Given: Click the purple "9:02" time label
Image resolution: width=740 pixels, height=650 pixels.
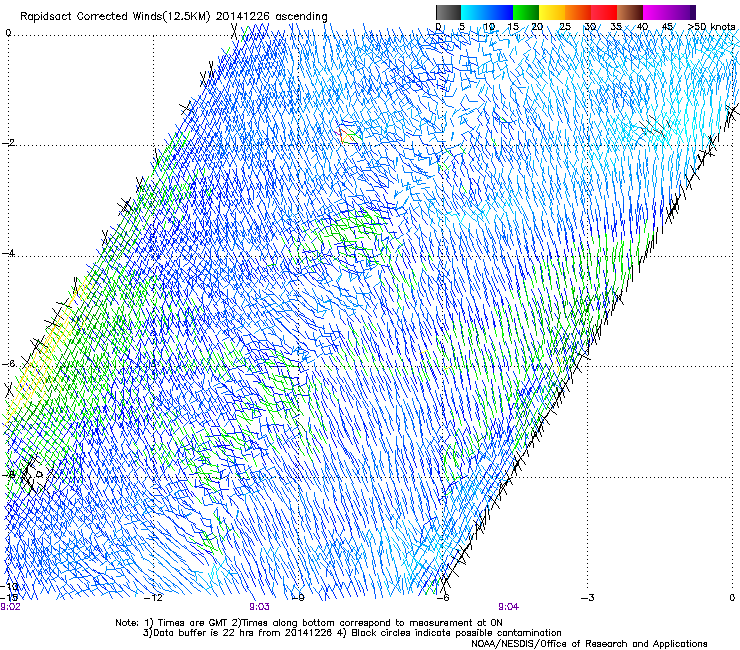Looking at the screenshot, I should click(x=10, y=607).
